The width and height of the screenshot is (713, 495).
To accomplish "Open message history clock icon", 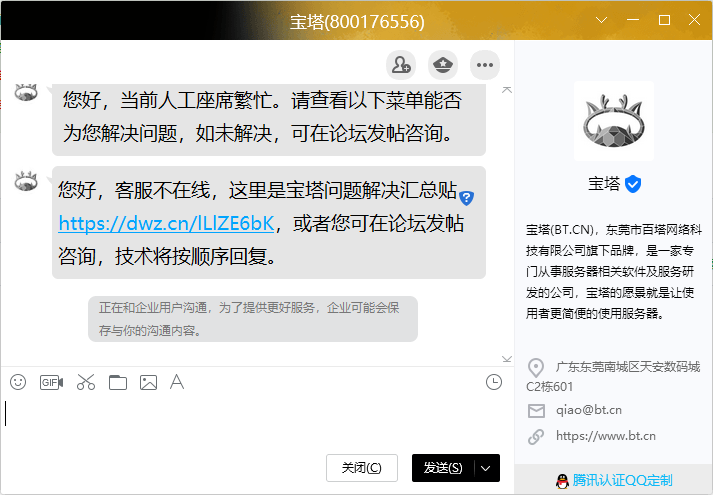I will click(x=494, y=382).
